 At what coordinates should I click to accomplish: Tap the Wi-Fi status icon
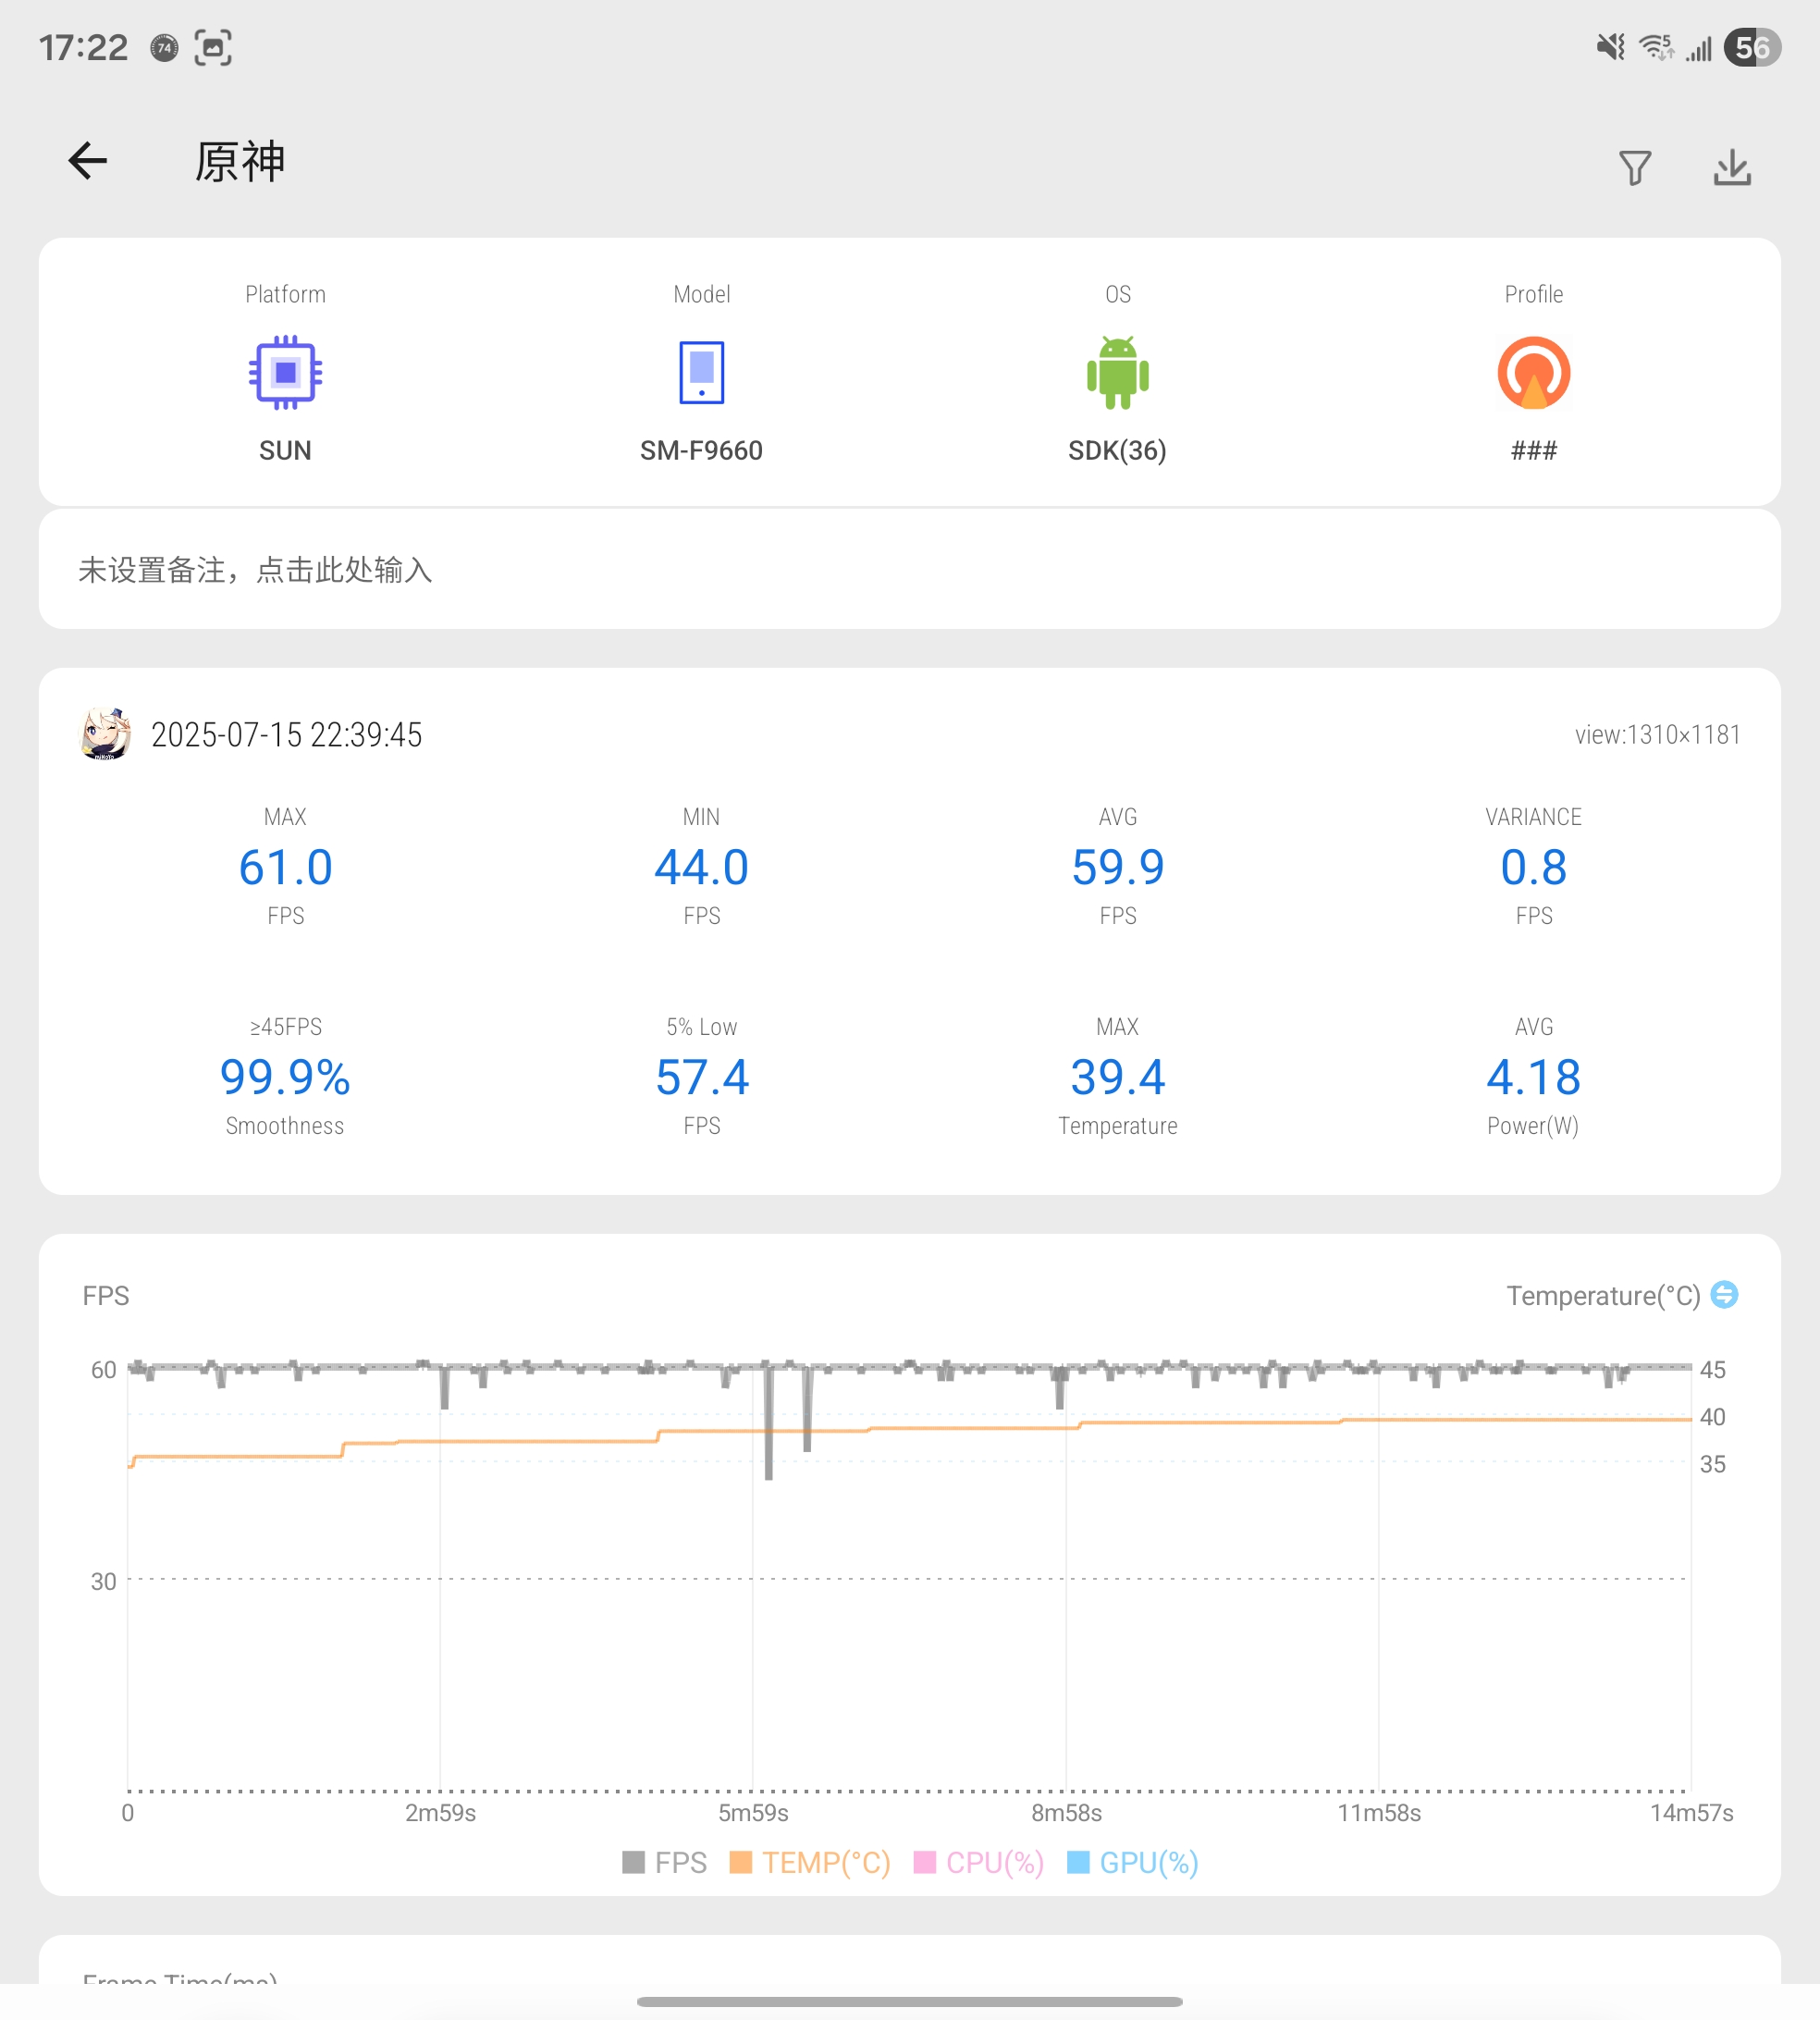coord(1657,47)
